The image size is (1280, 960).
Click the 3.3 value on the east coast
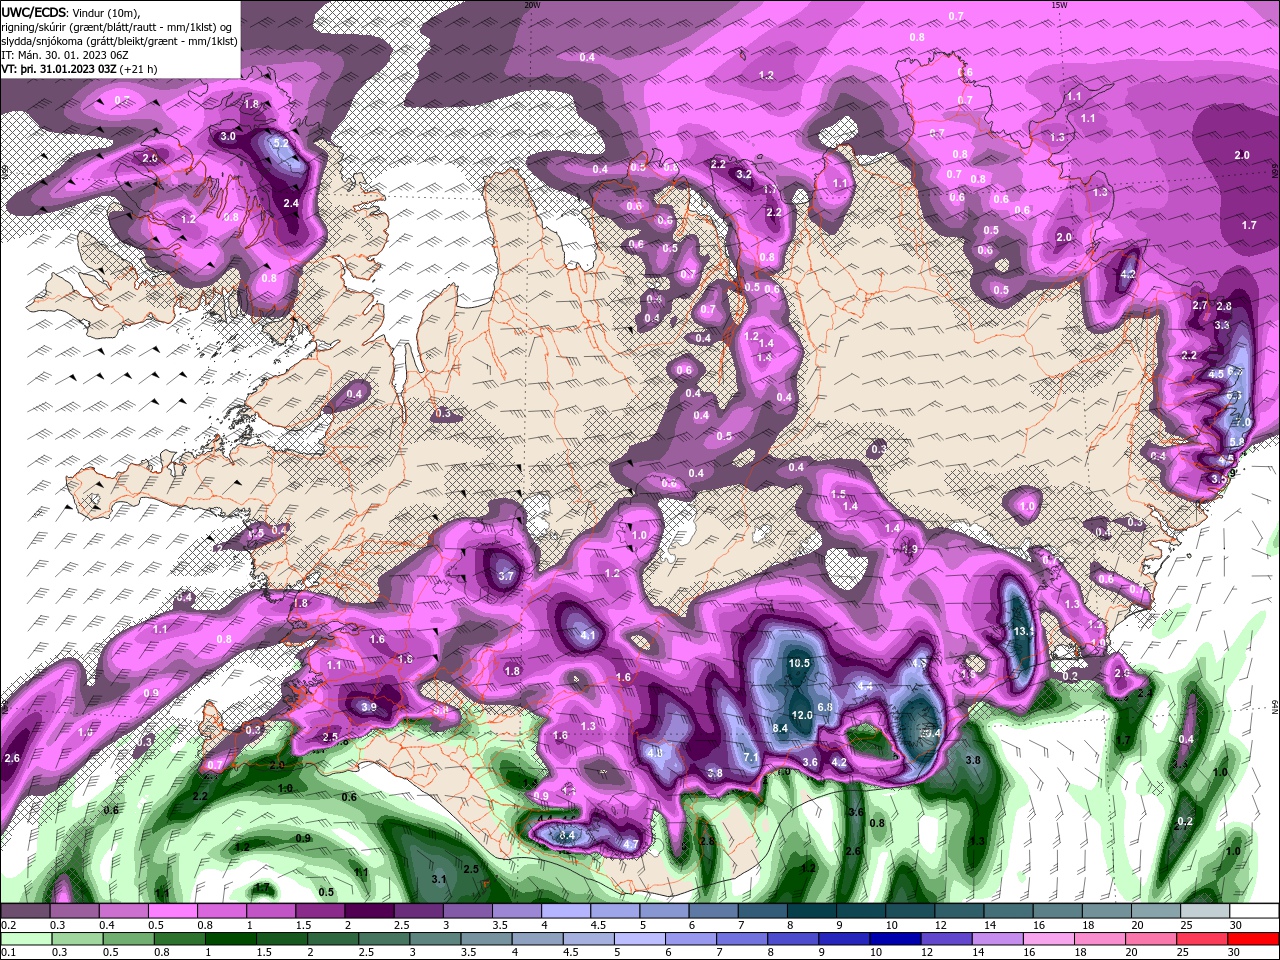(1221, 325)
